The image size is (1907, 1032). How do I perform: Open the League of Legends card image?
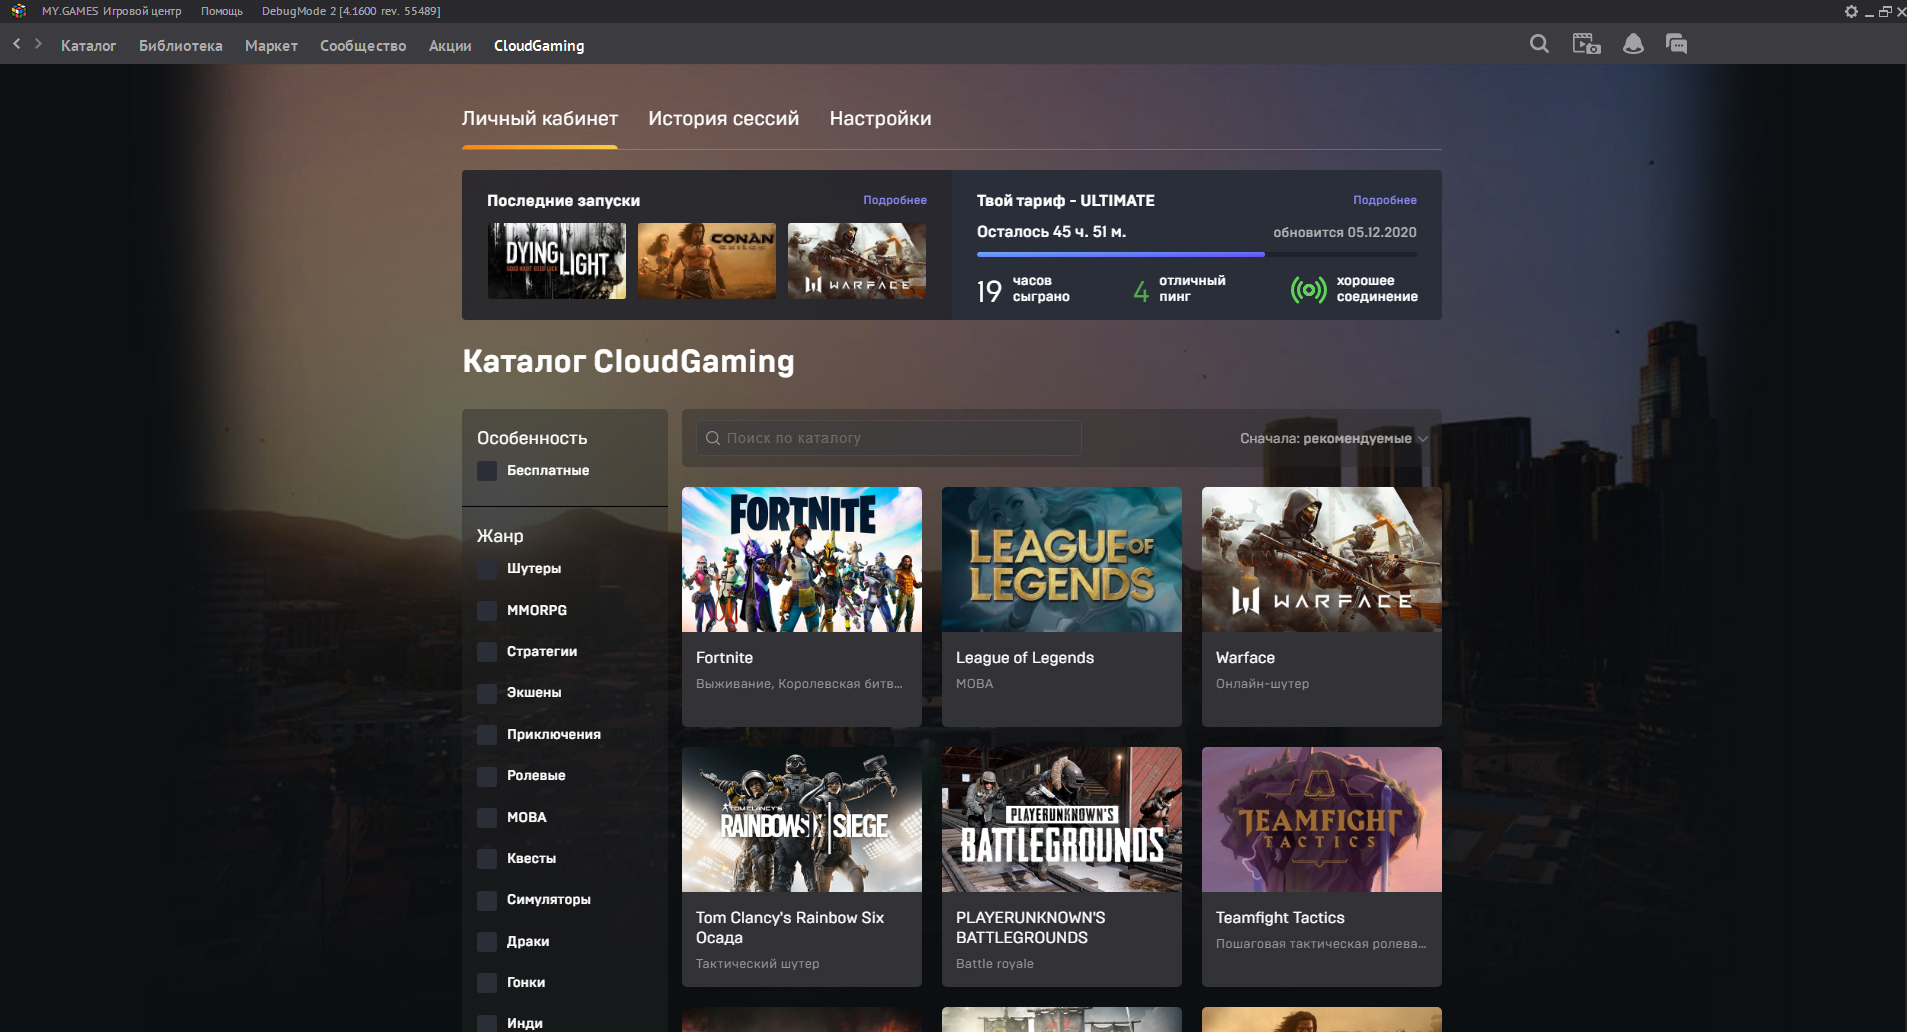tap(1062, 559)
